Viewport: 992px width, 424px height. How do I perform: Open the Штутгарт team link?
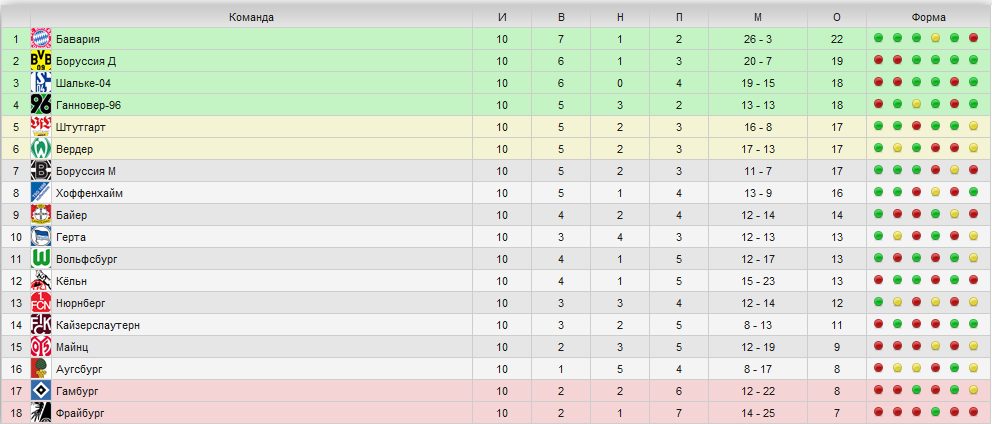[80, 127]
